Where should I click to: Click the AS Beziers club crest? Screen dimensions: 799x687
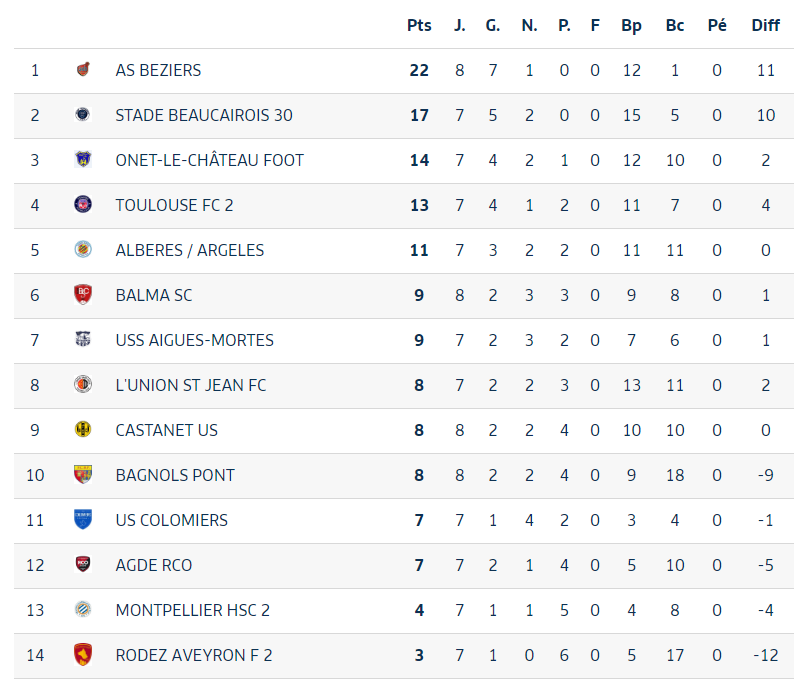tap(83, 69)
